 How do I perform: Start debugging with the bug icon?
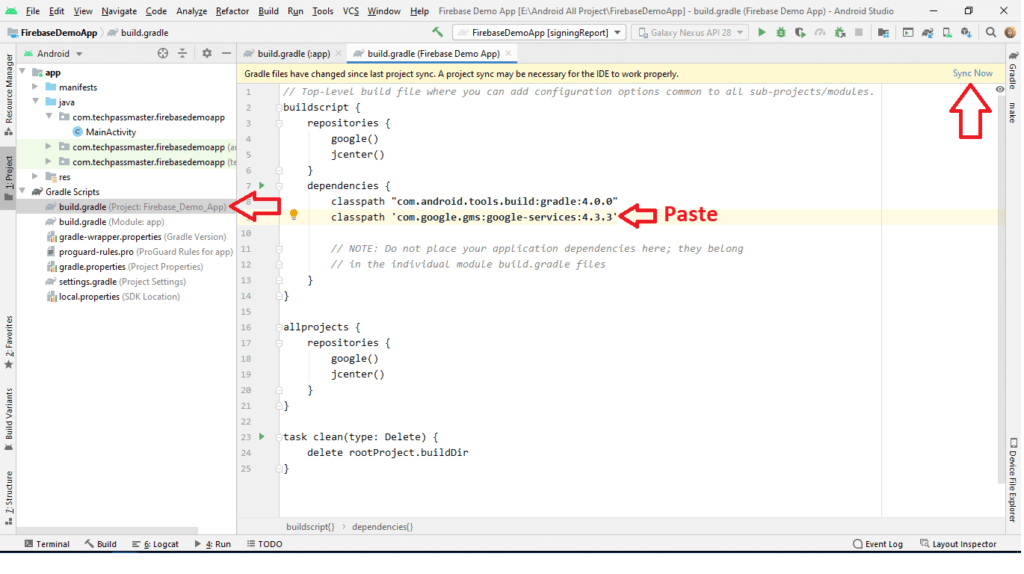click(781, 32)
